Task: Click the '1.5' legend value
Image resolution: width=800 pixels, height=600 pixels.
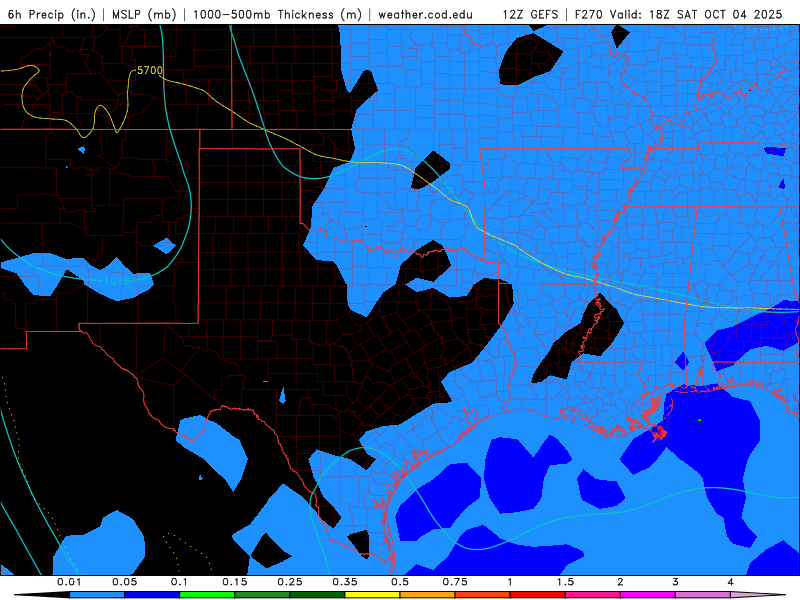Action: pos(565,582)
